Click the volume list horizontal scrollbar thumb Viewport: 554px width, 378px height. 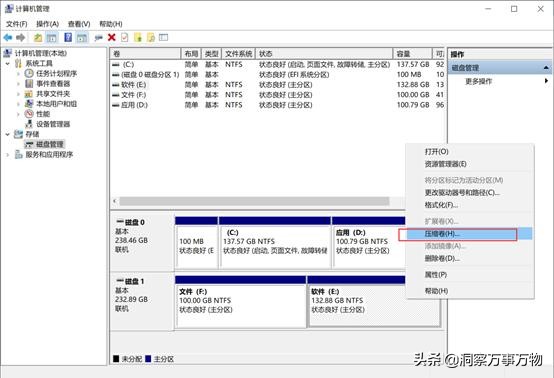[254, 201]
